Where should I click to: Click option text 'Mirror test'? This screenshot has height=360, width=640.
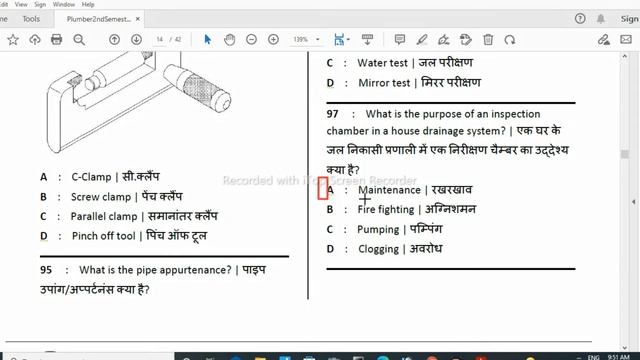pos(384,83)
